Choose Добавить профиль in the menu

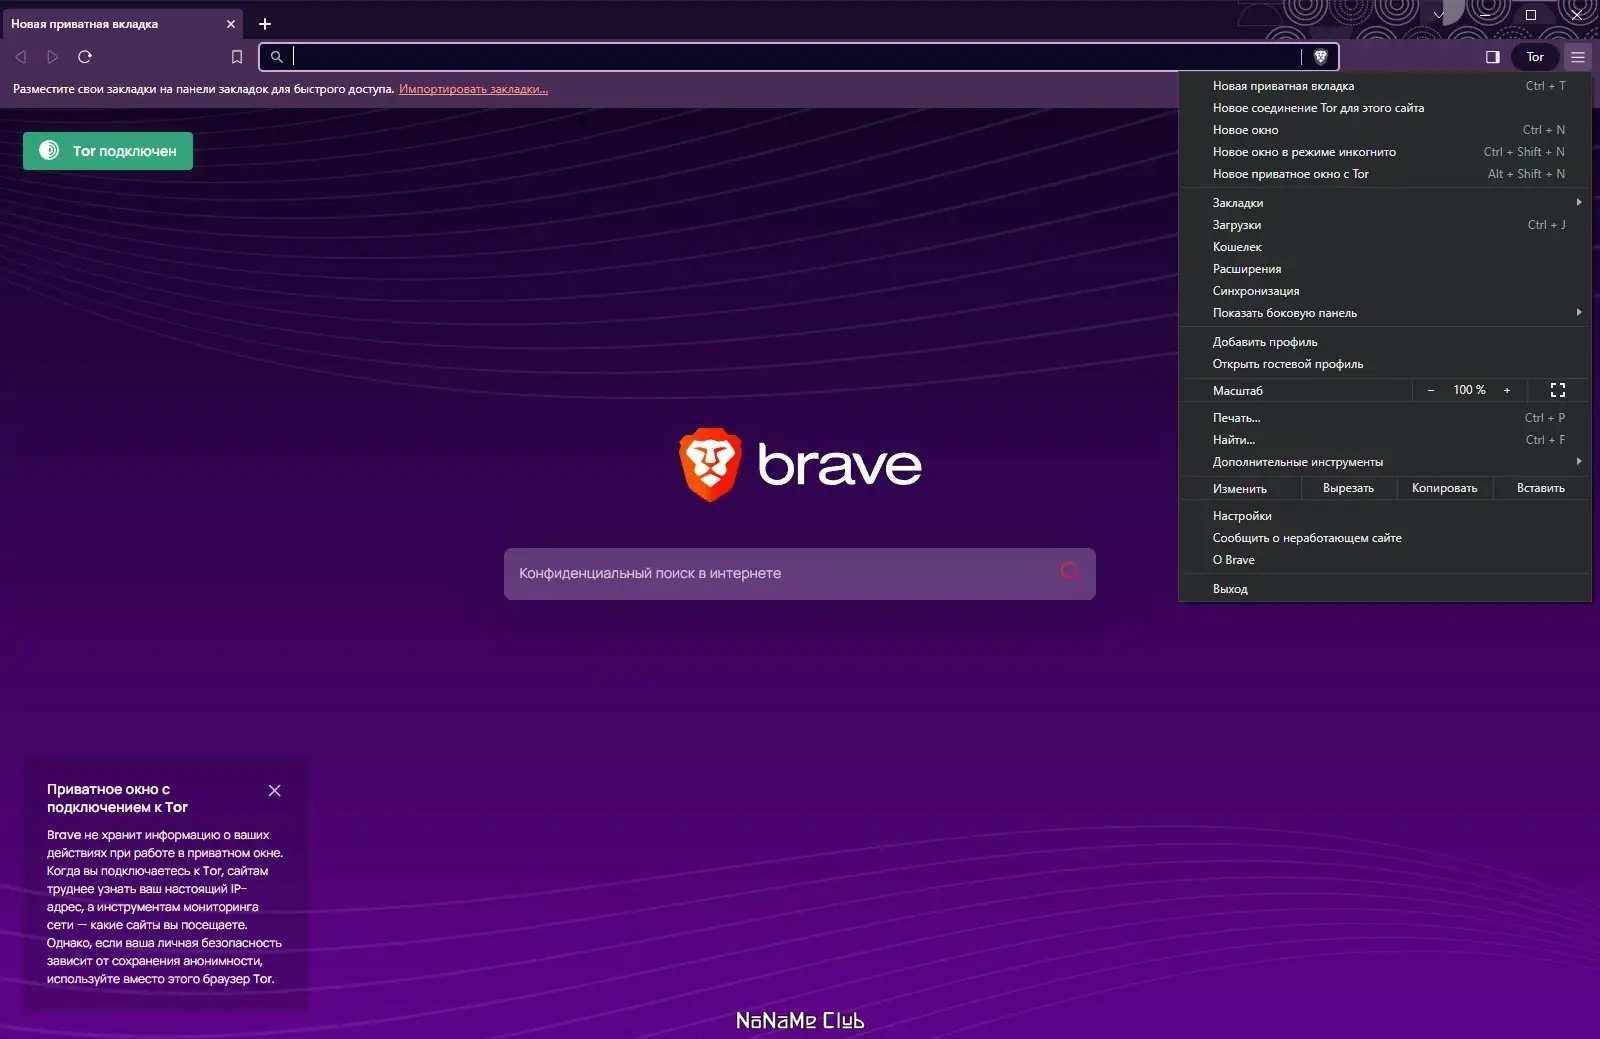point(1385,342)
